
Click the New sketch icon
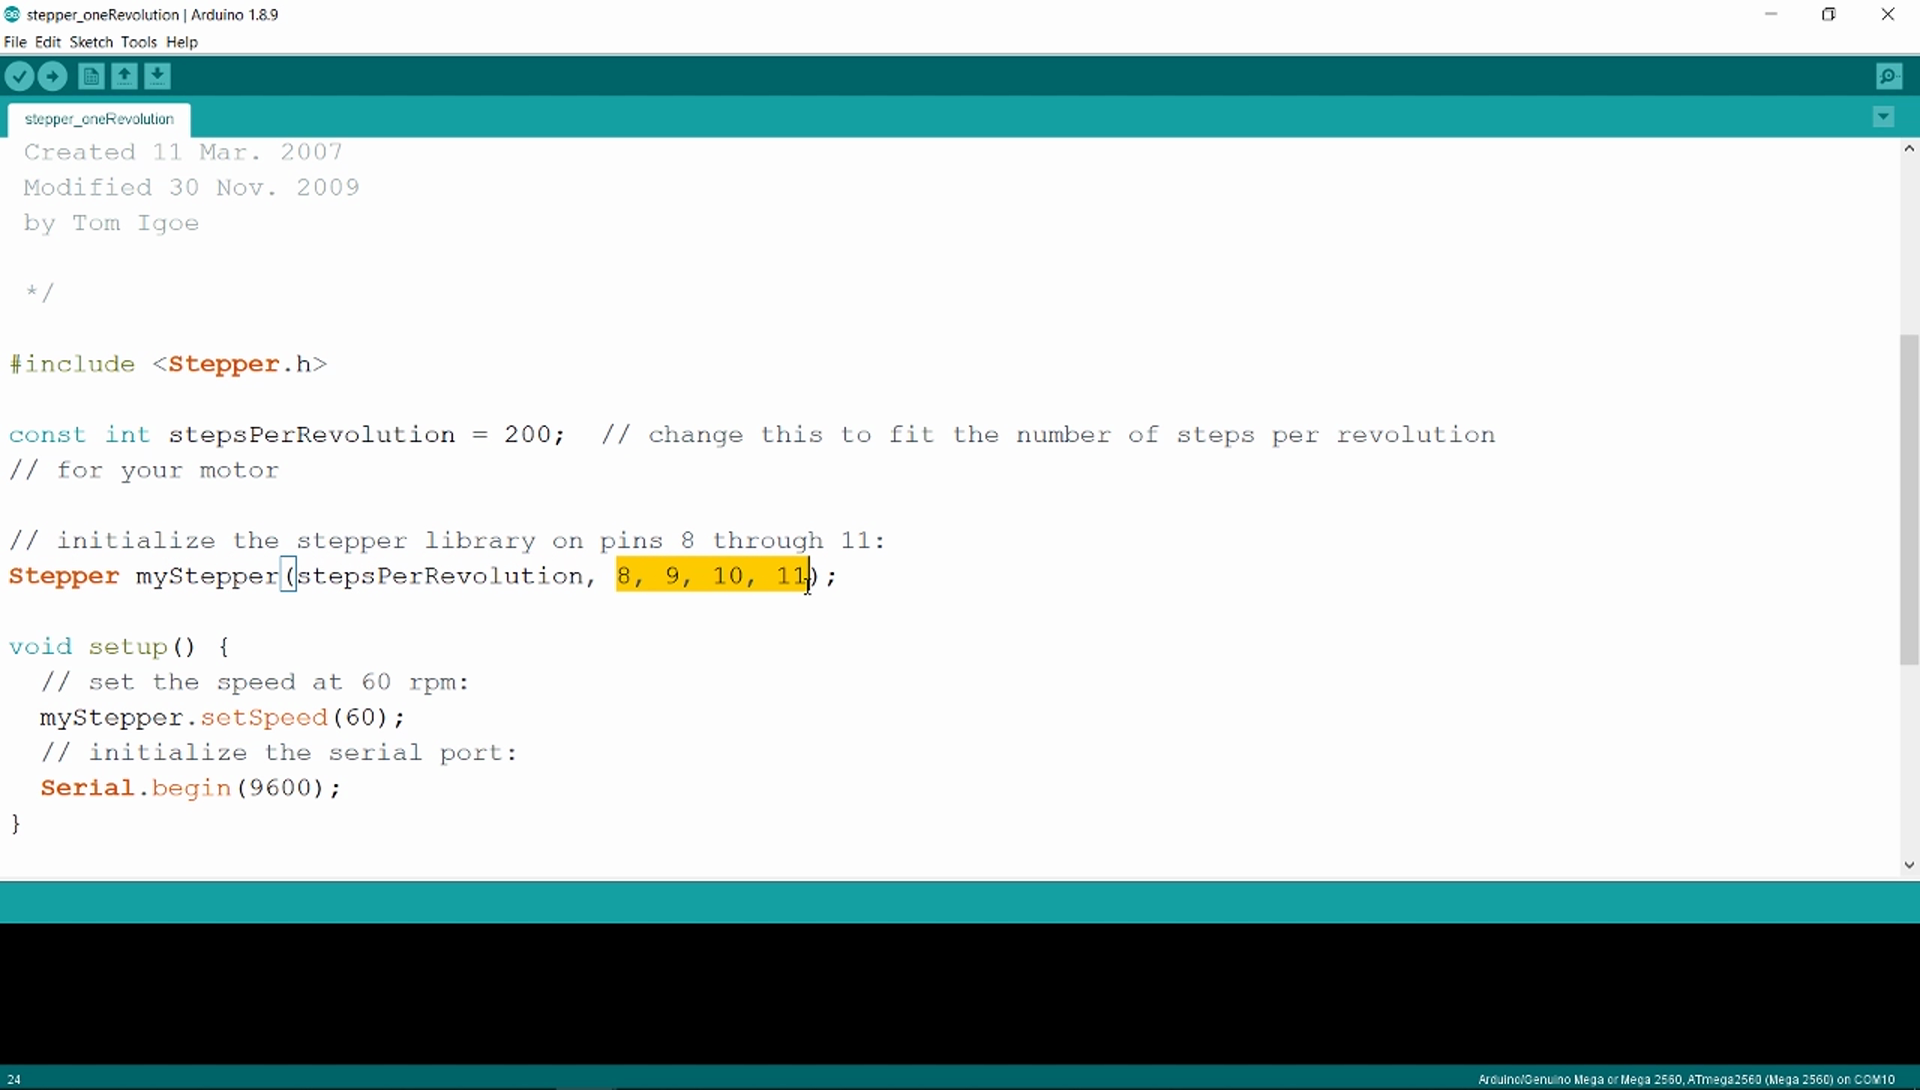(x=90, y=75)
